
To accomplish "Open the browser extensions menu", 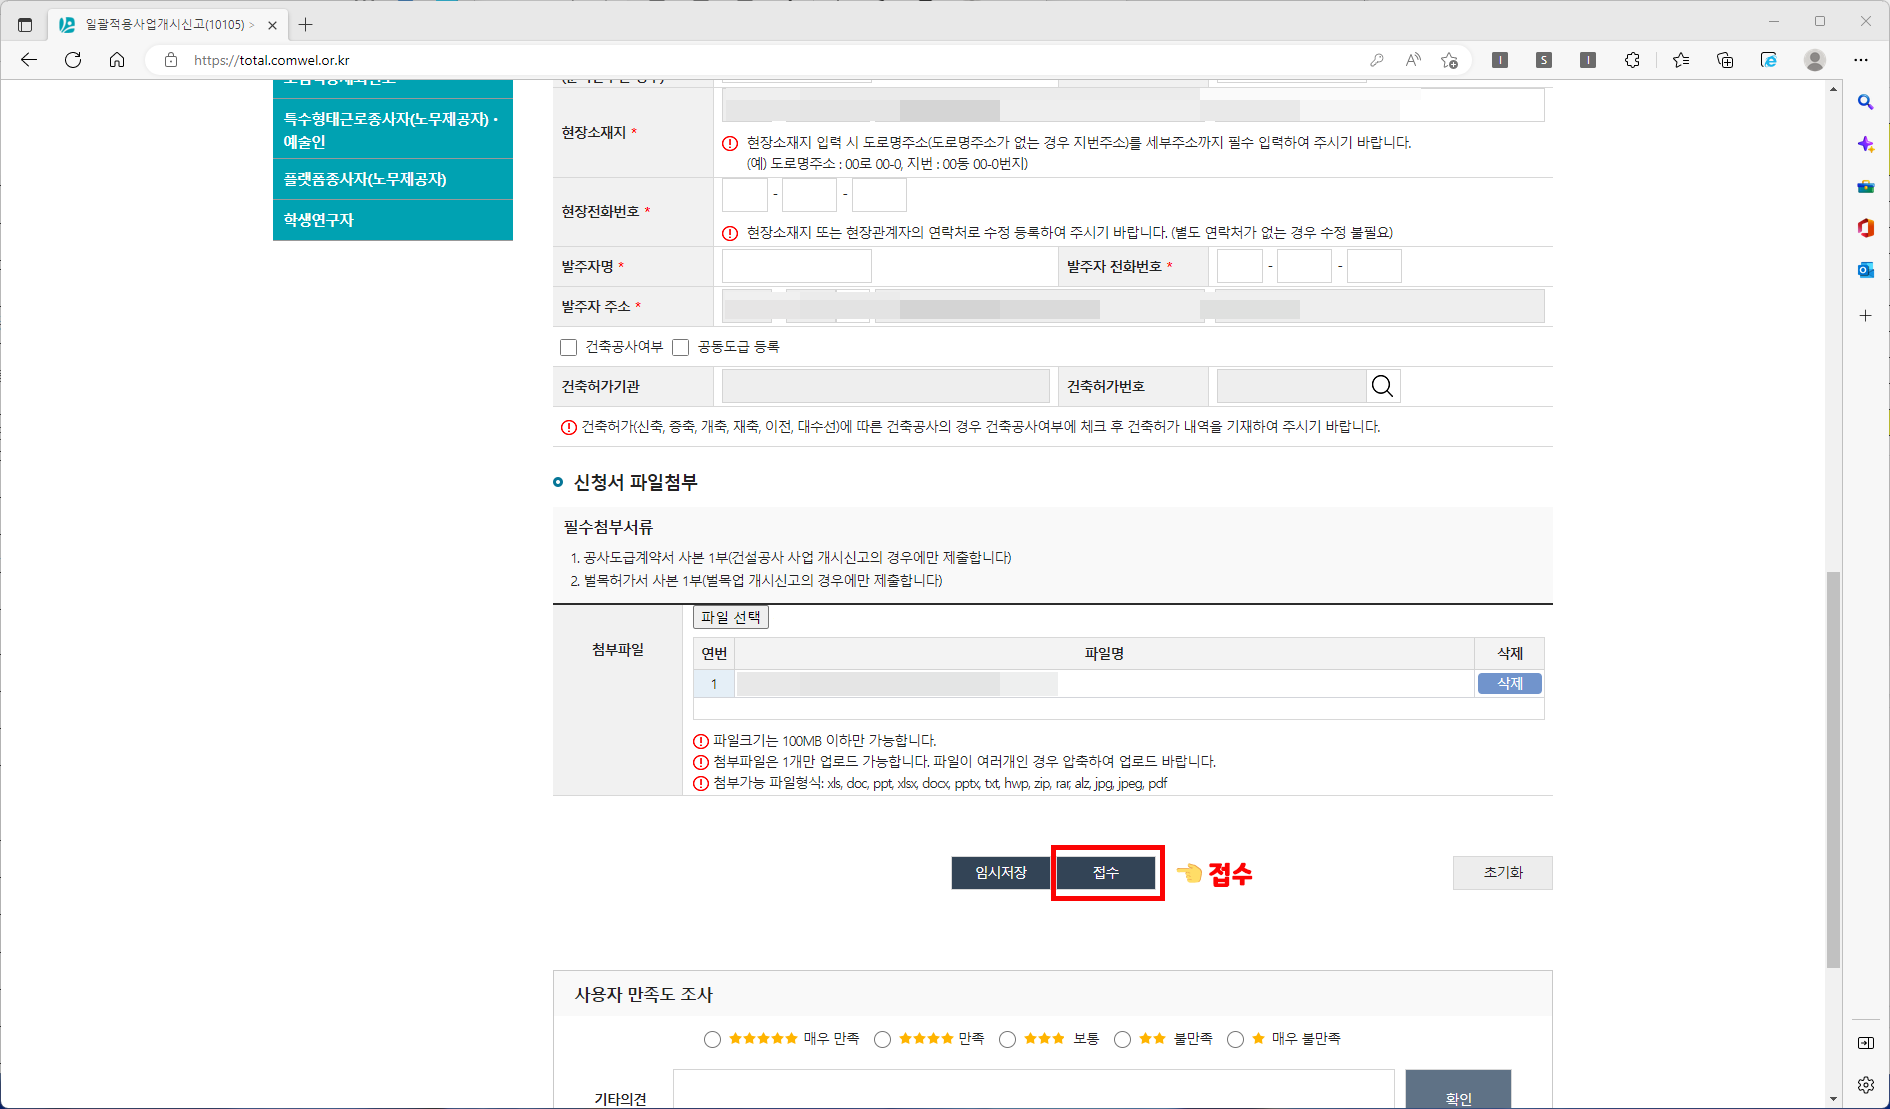I will [1632, 60].
